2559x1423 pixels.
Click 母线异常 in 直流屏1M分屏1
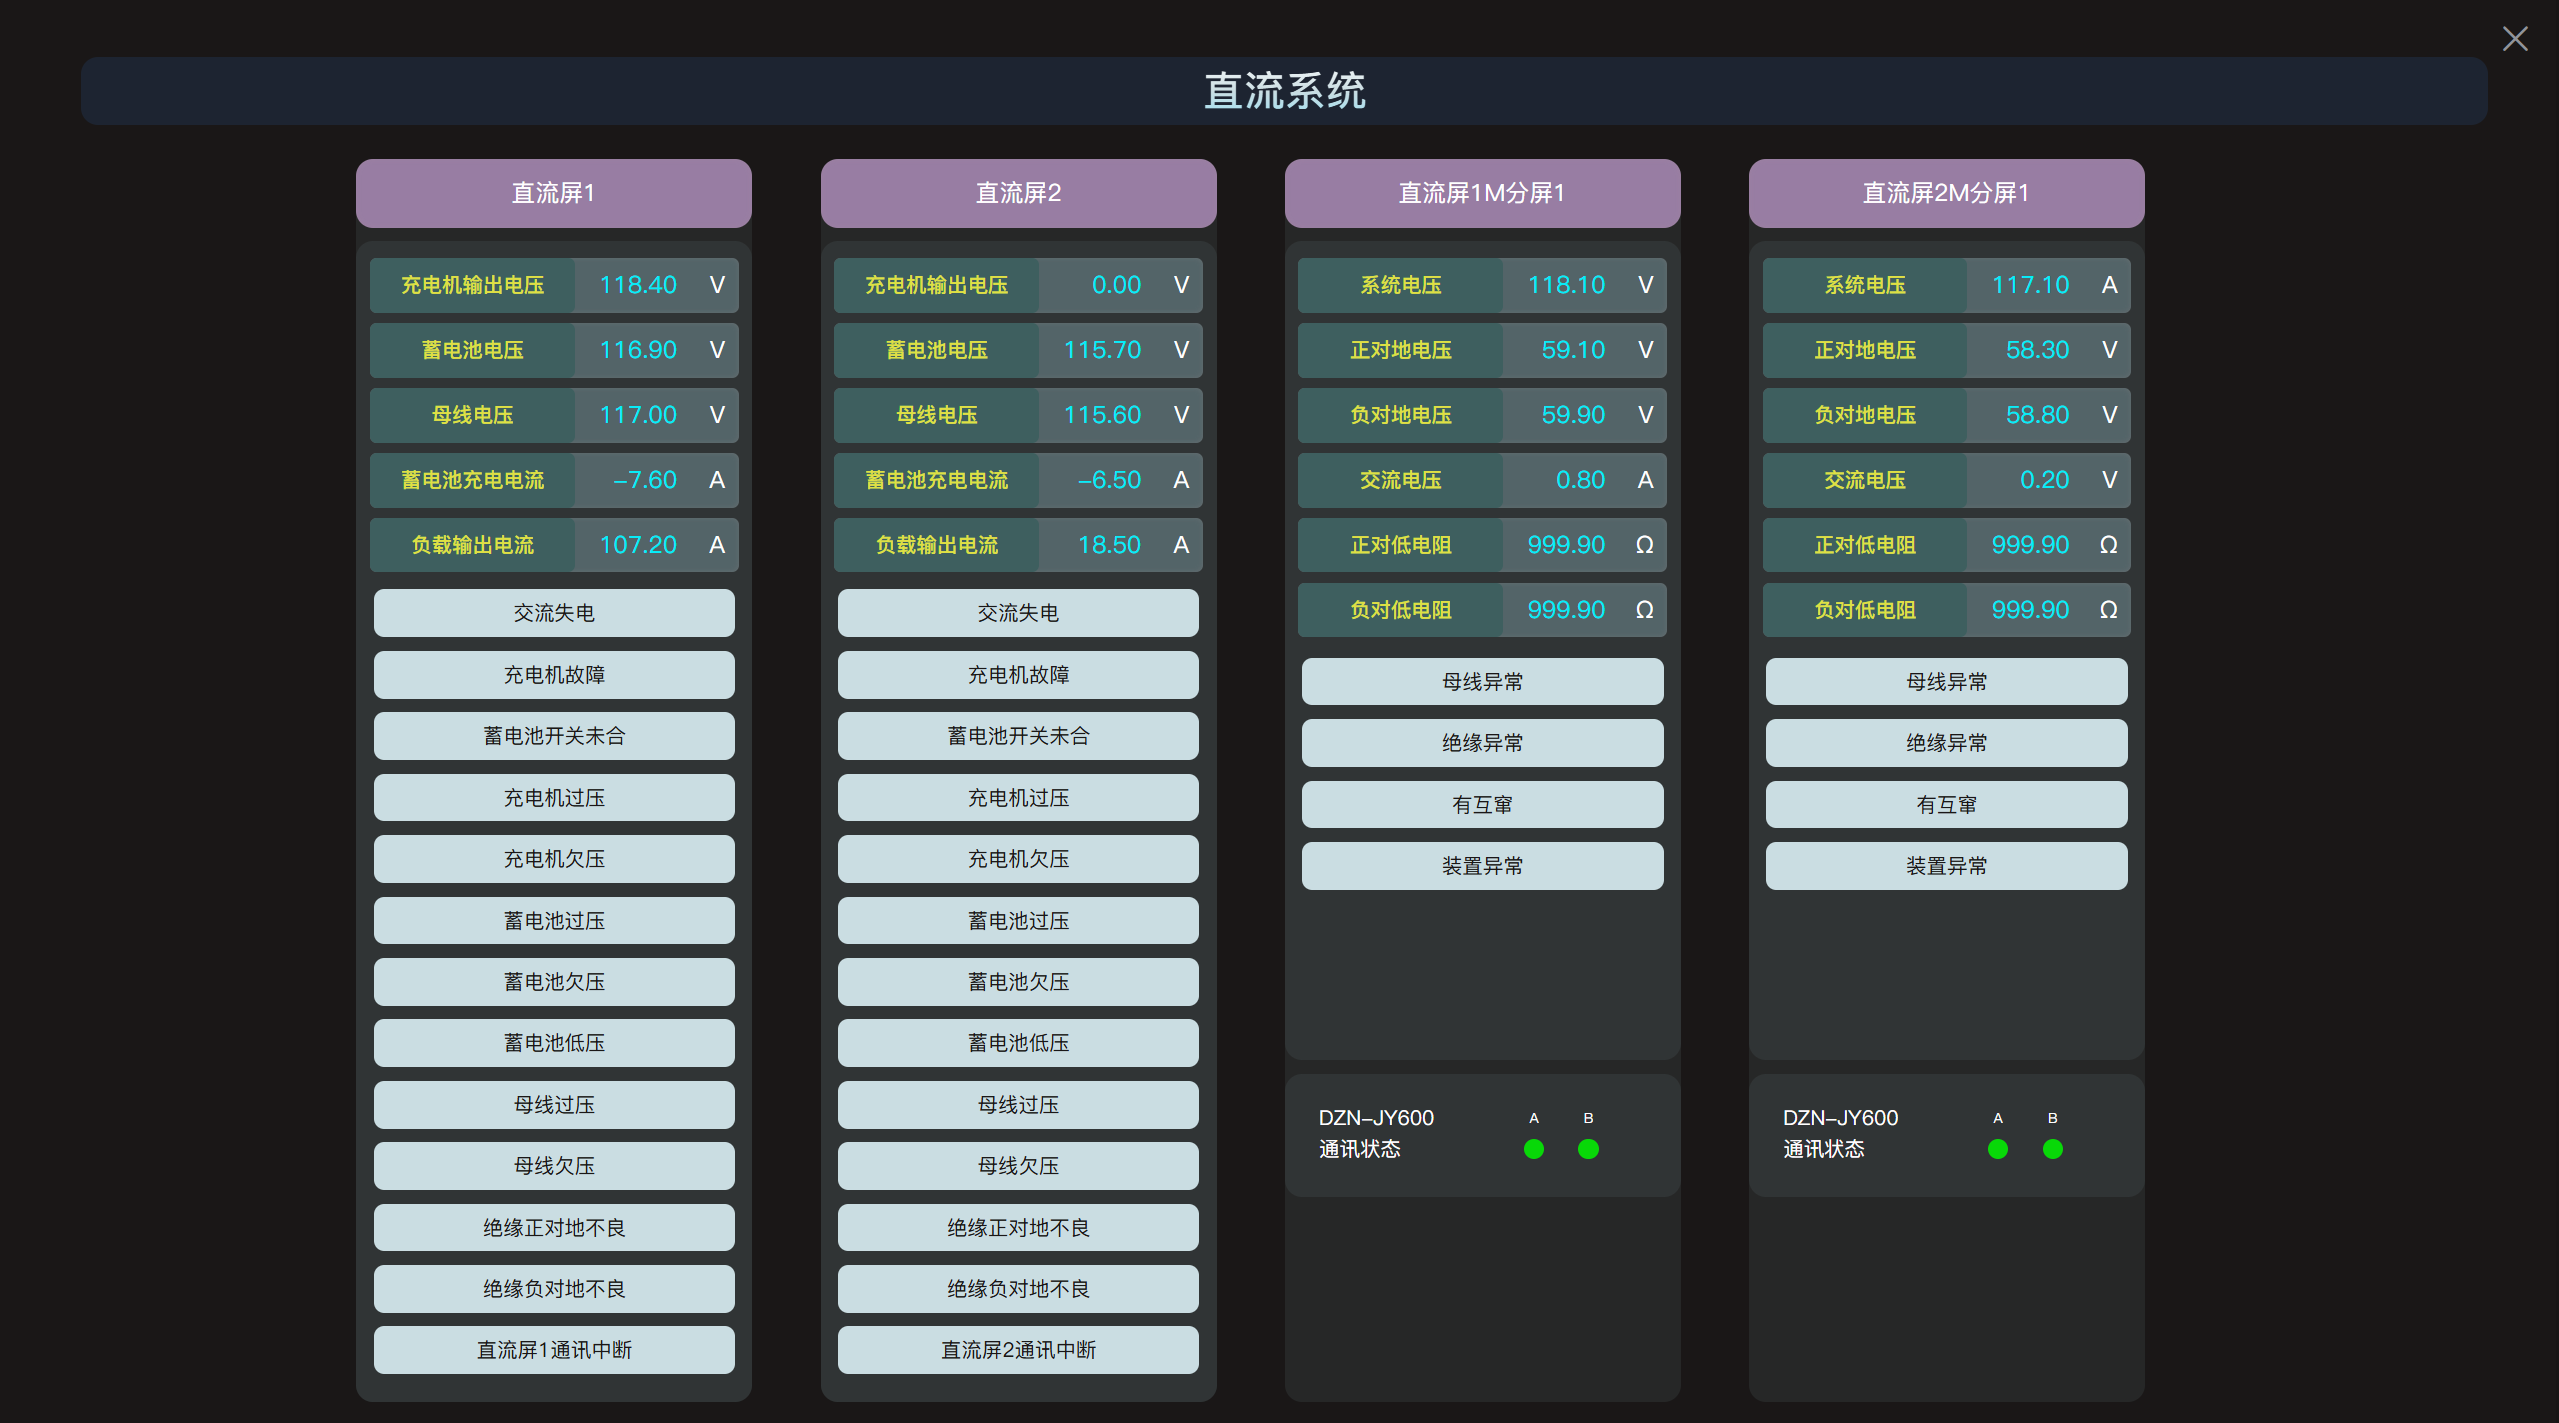tap(1482, 682)
